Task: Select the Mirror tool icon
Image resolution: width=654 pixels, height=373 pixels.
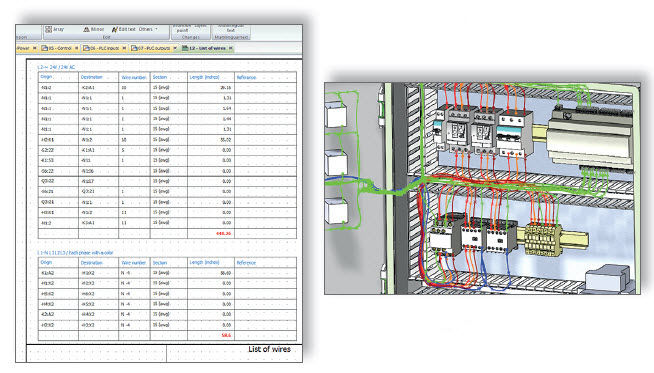Action: pos(86,29)
